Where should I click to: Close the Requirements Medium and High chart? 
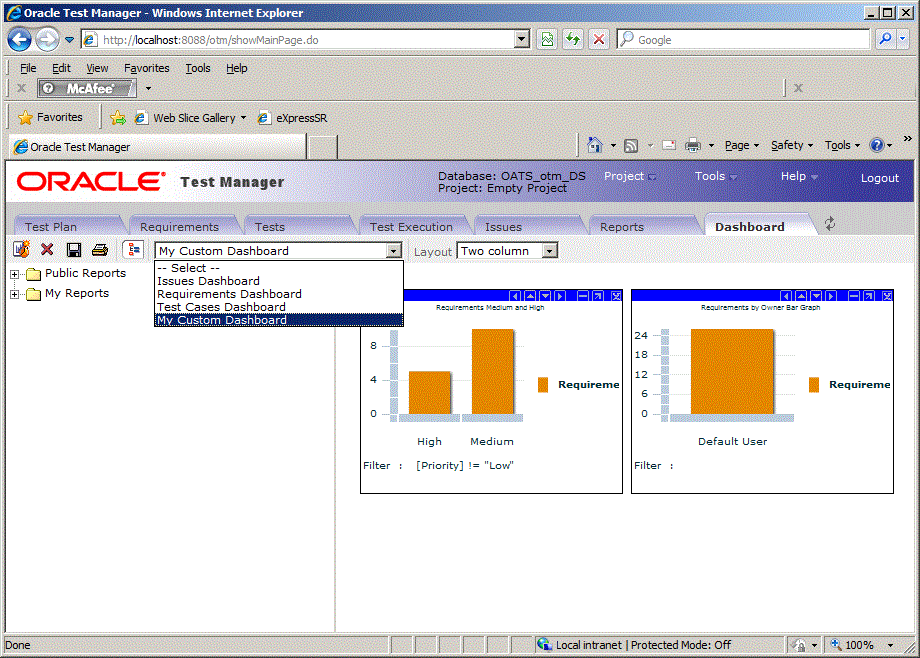pos(616,296)
